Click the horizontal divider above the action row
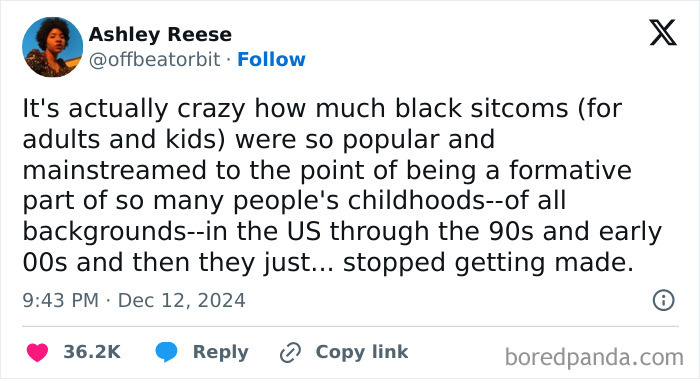The height and width of the screenshot is (379, 700). pyautogui.click(x=350, y=326)
